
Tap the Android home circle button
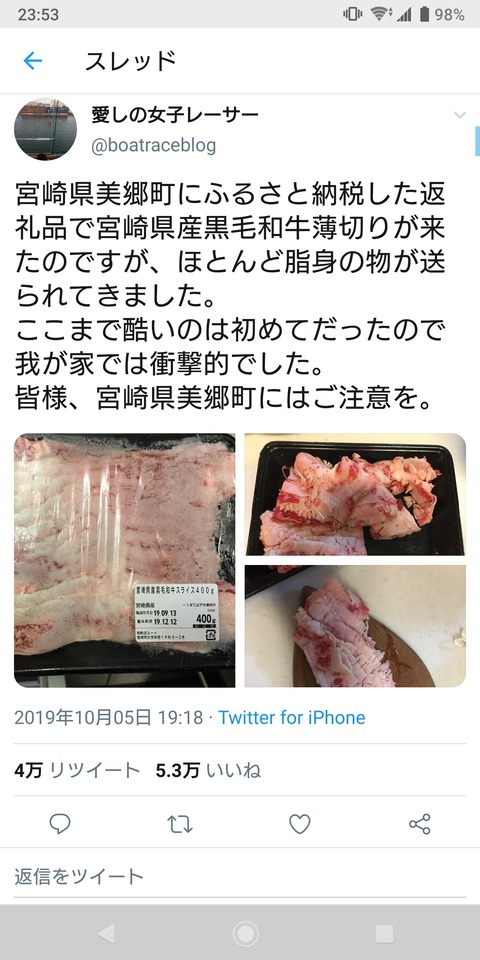pyautogui.click(x=246, y=934)
